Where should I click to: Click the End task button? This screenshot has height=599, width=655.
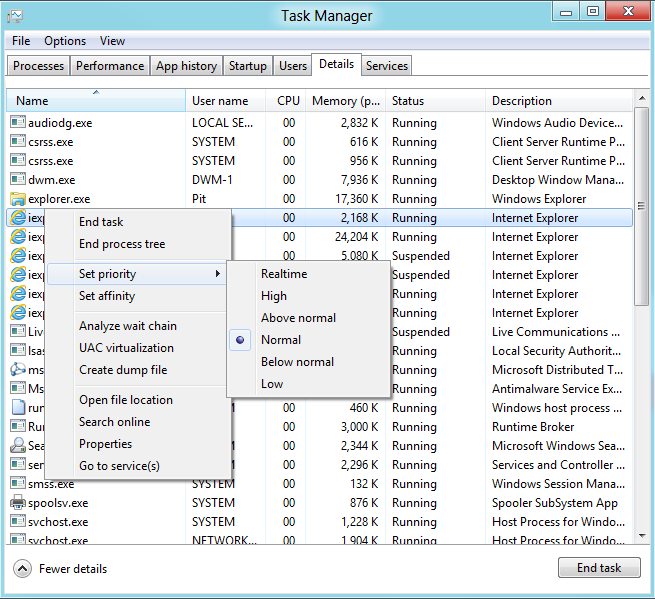(599, 568)
